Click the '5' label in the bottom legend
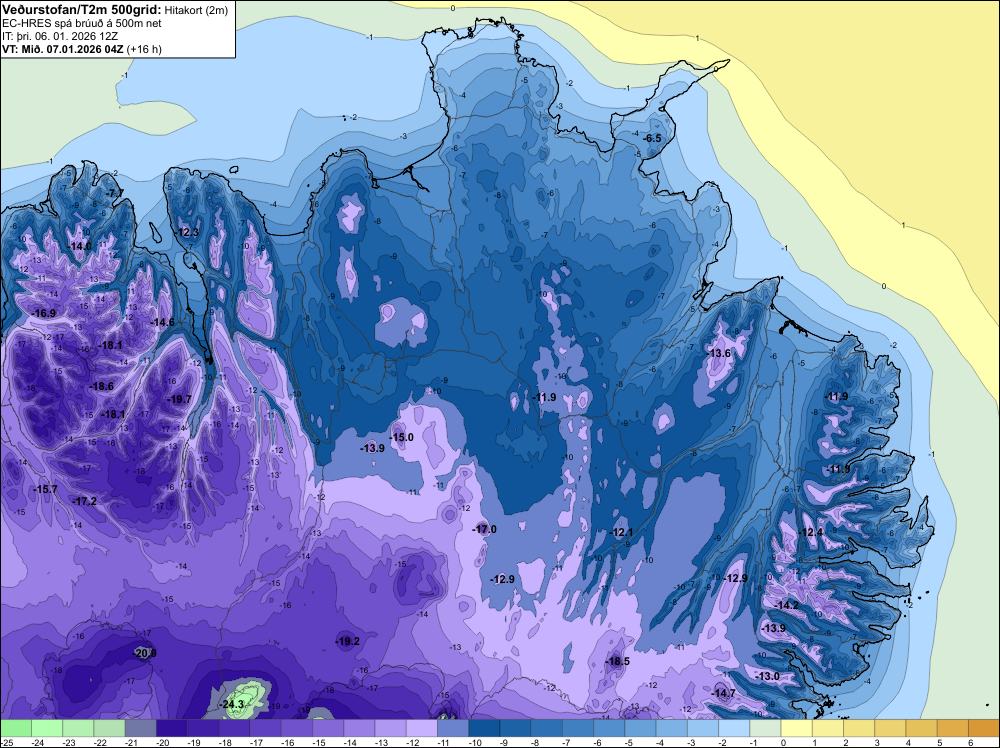The image size is (1000, 748). click(939, 742)
